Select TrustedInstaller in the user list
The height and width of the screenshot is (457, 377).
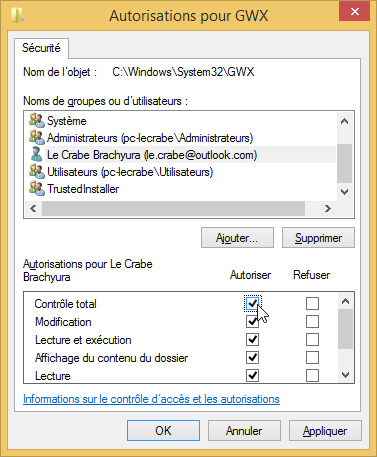coord(83,189)
